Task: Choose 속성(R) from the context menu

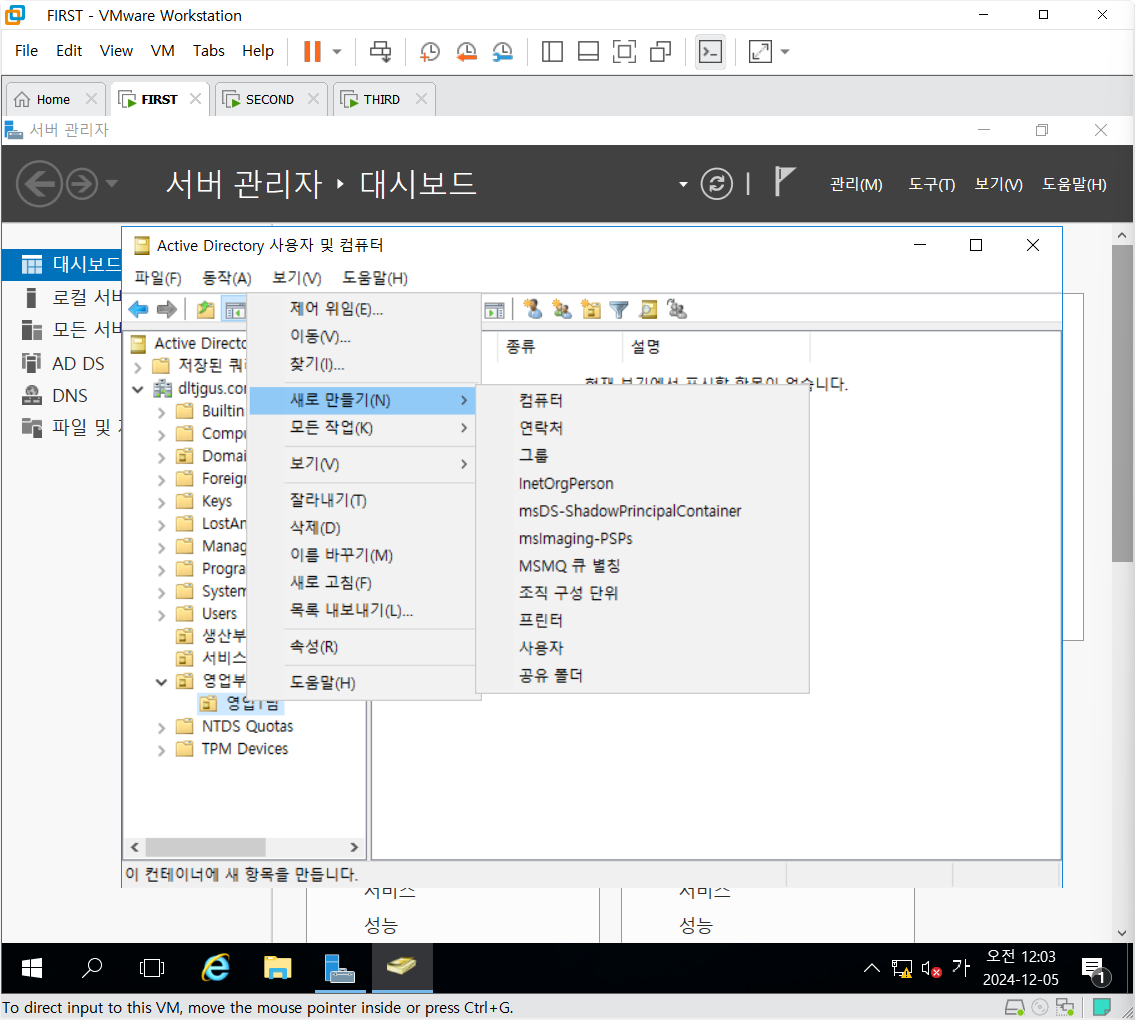Action: coord(362,646)
